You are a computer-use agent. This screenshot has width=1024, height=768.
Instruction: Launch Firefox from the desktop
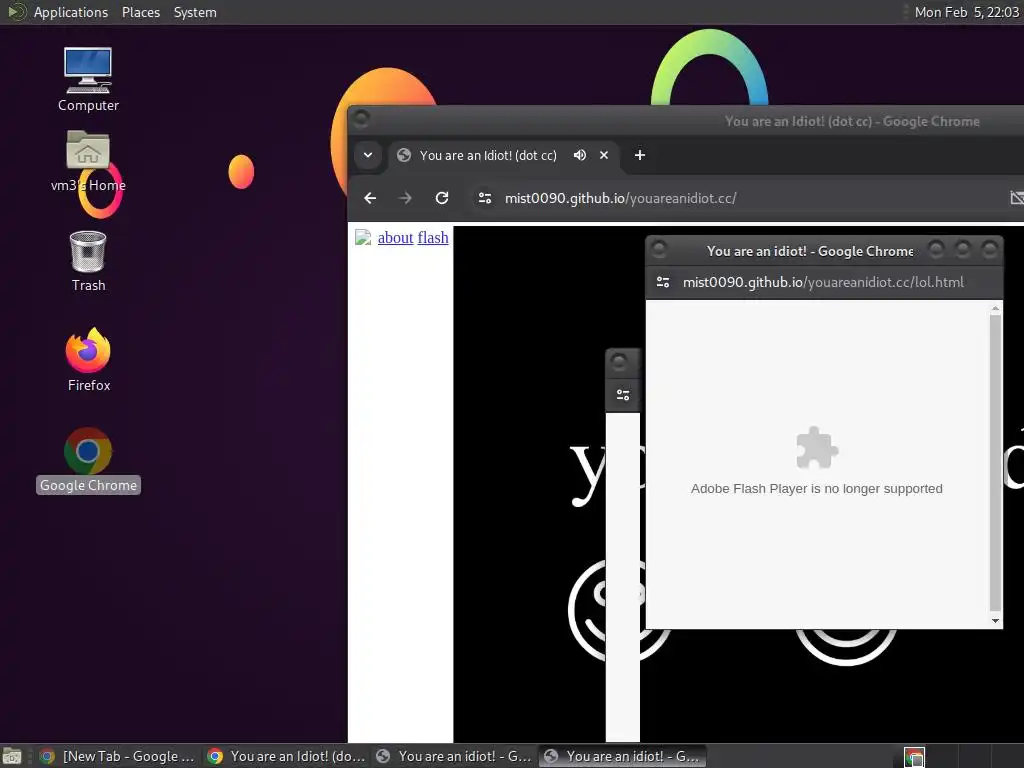(88, 359)
